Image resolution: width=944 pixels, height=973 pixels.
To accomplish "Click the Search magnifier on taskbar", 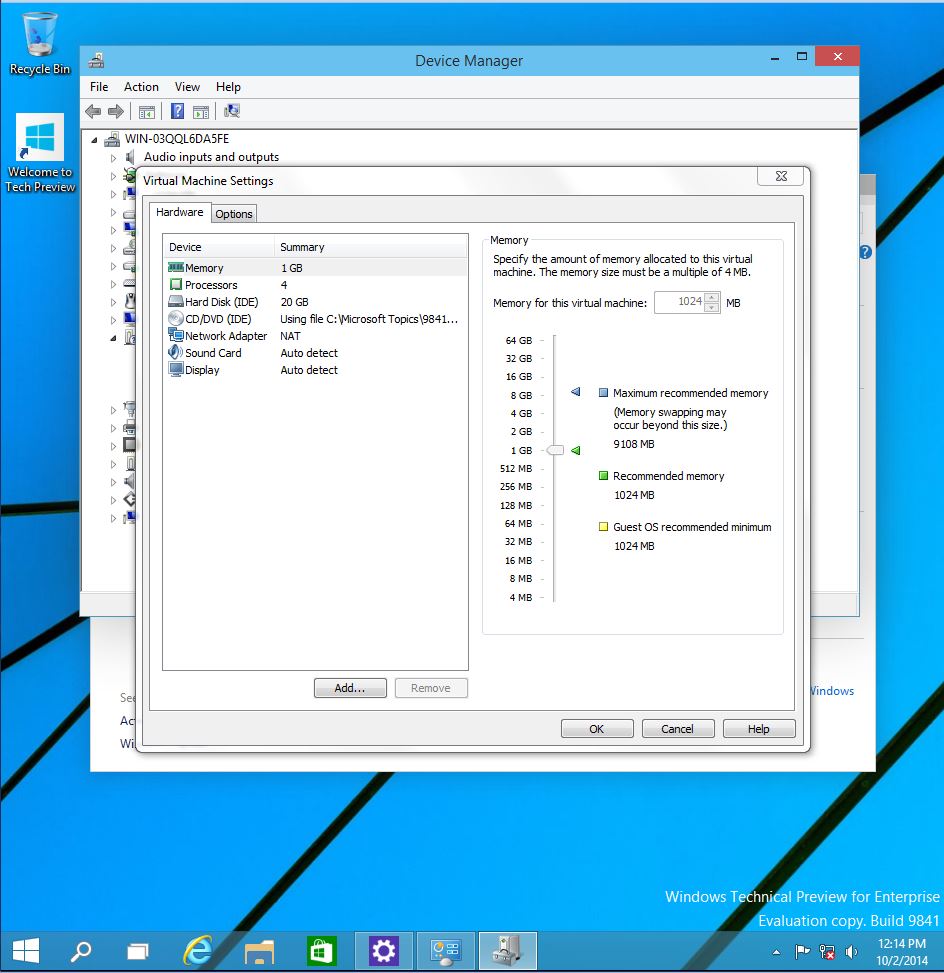I will [81, 951].
